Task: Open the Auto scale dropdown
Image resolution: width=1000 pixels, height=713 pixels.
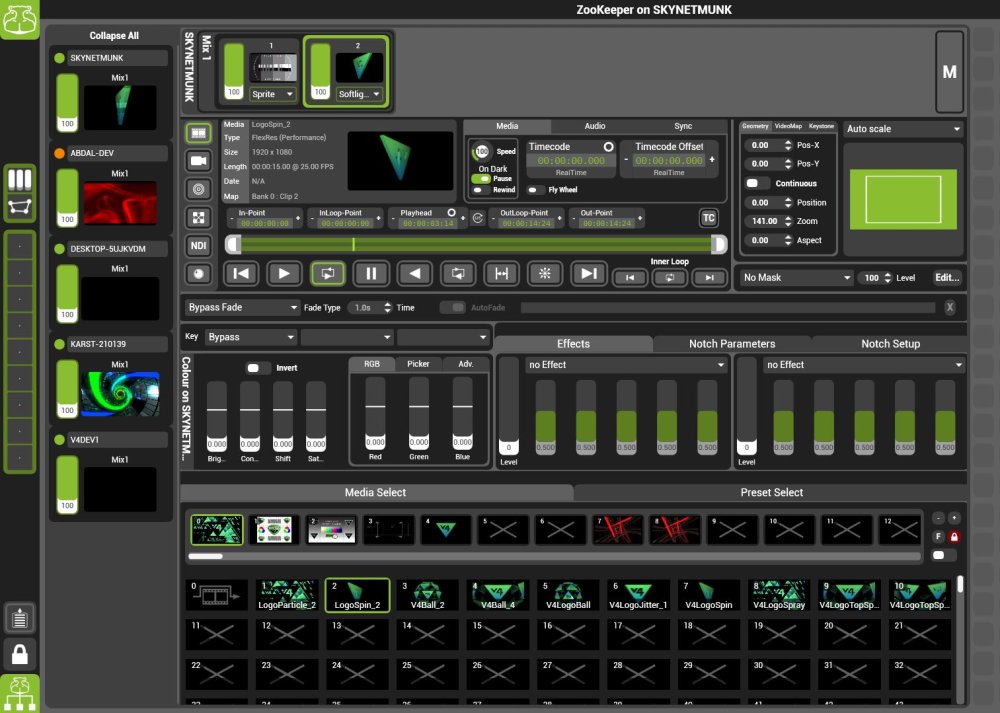Action: point(902,129)
